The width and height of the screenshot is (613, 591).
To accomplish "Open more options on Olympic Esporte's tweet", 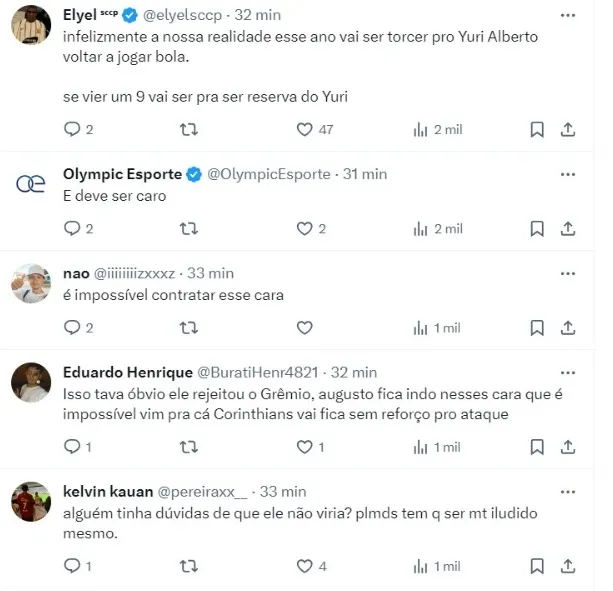I will [x=567, y=173].
